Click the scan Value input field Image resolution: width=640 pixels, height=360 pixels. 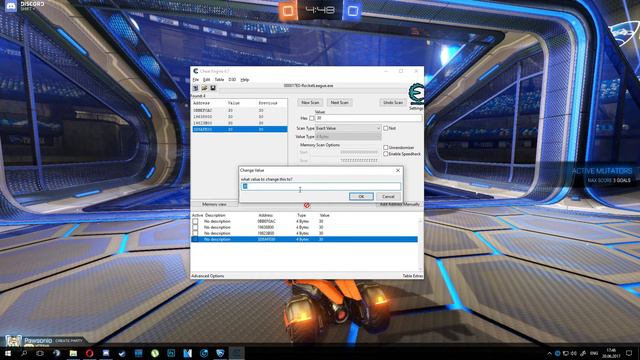click(x=369, y=118)
